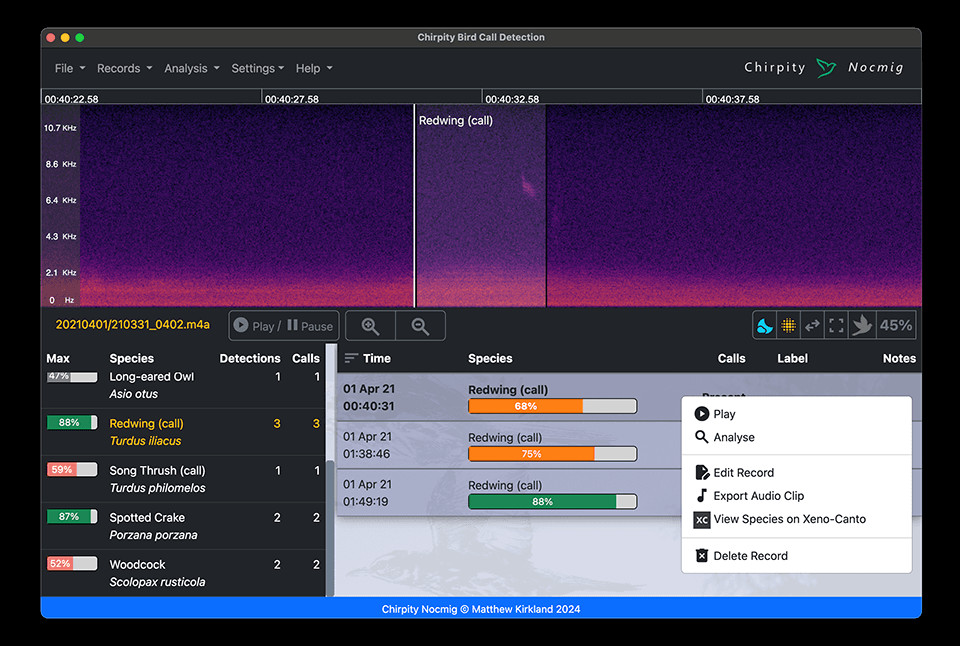The width and height of the screenshot is (960, 646).
Task: Zoom in on the spectrogram
Action: tap(370, 326)
